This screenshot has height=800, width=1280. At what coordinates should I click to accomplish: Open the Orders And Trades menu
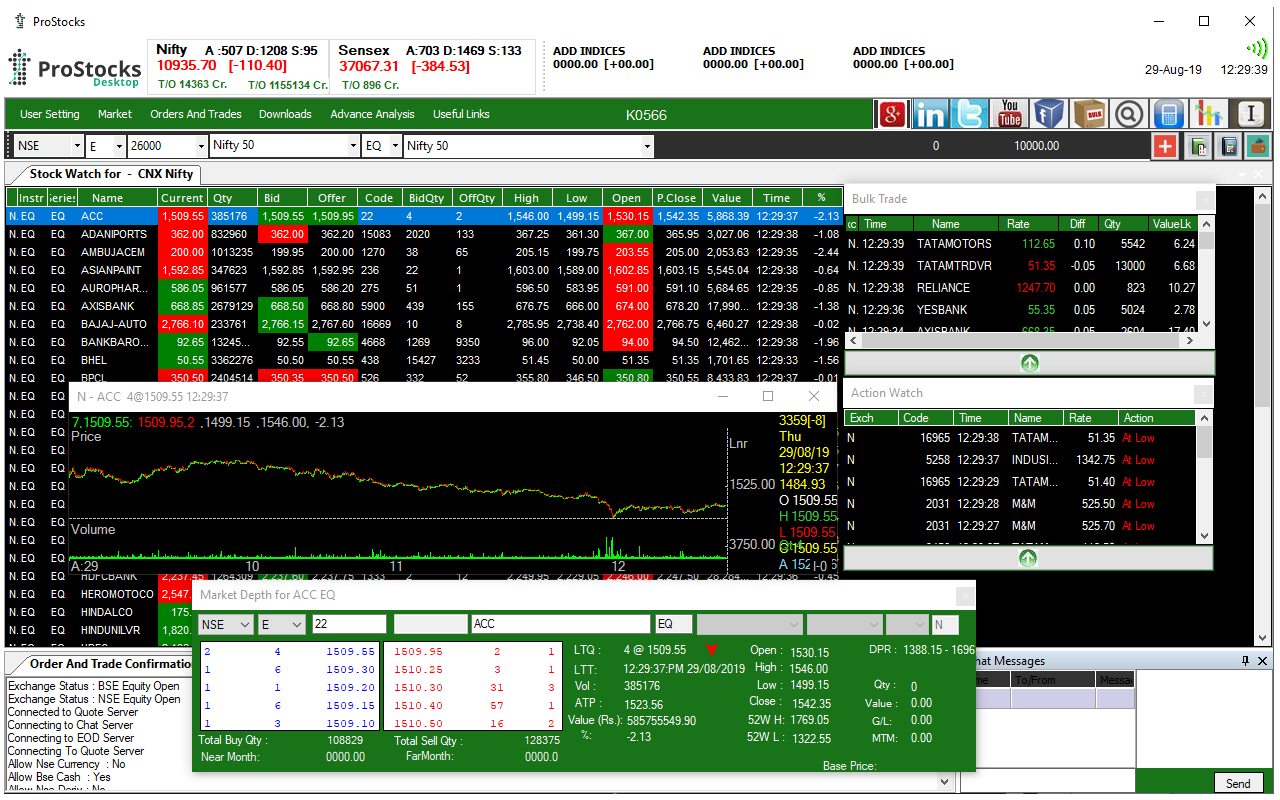point(196,114)
